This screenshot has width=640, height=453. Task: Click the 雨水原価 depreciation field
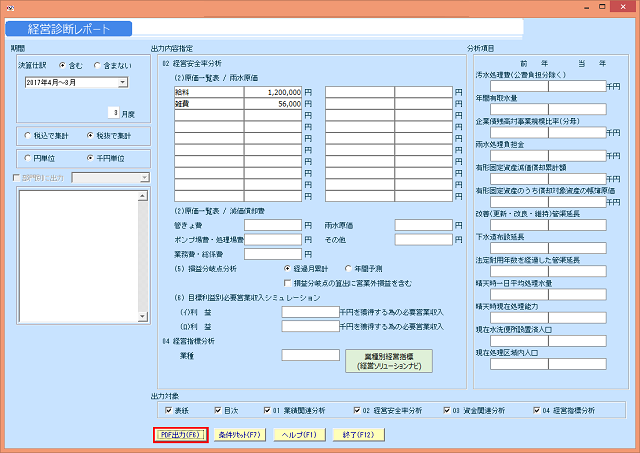tap(424, 225)
